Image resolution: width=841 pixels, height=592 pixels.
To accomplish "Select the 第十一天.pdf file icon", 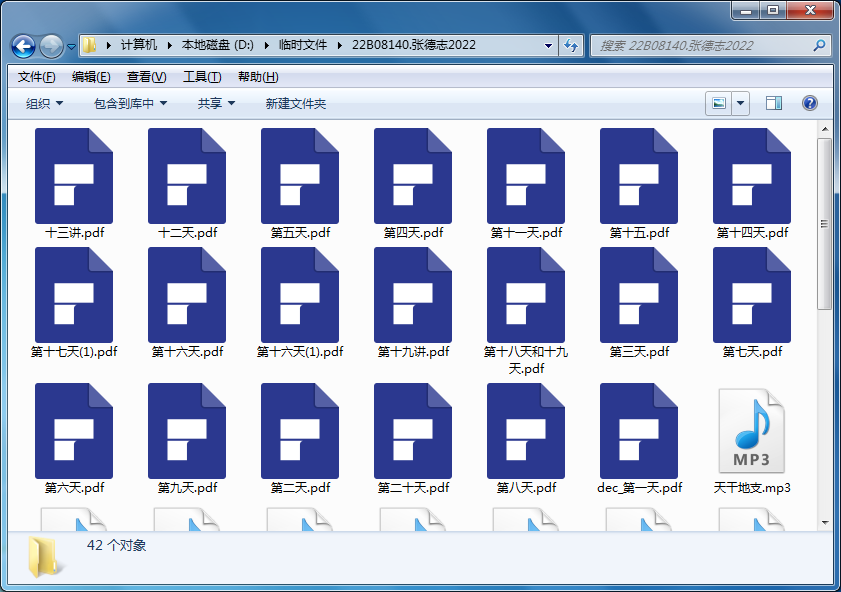I will [x=526, y=175].
